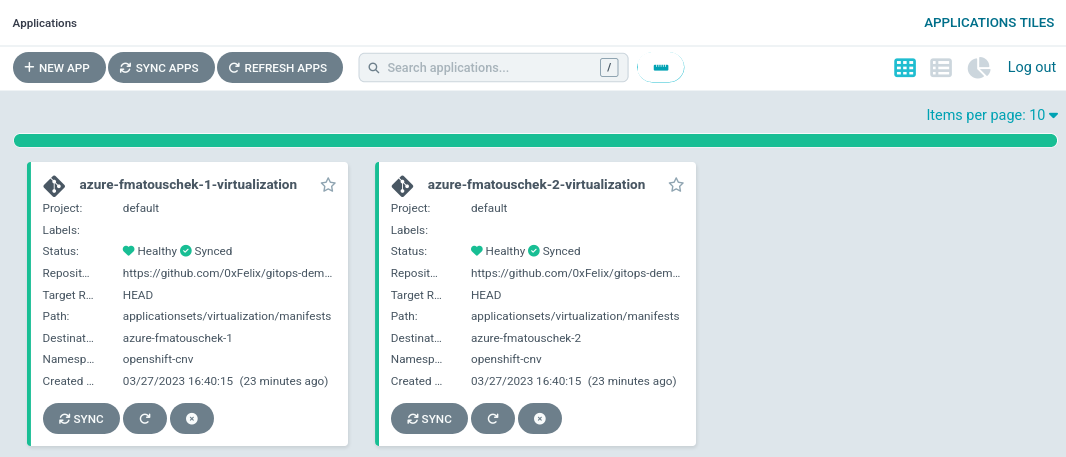Open azure-fmatouschek-2-virtualization application title
Viewport: 1066px width, 457px height.
536,184
